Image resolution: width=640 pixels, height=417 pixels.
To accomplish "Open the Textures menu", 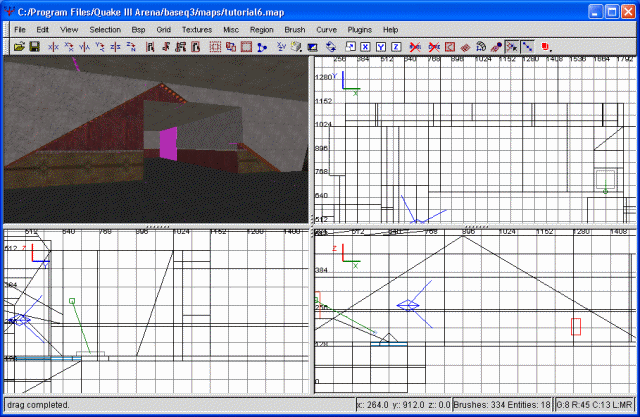I will pyautogui.click(x=197, y=30).
